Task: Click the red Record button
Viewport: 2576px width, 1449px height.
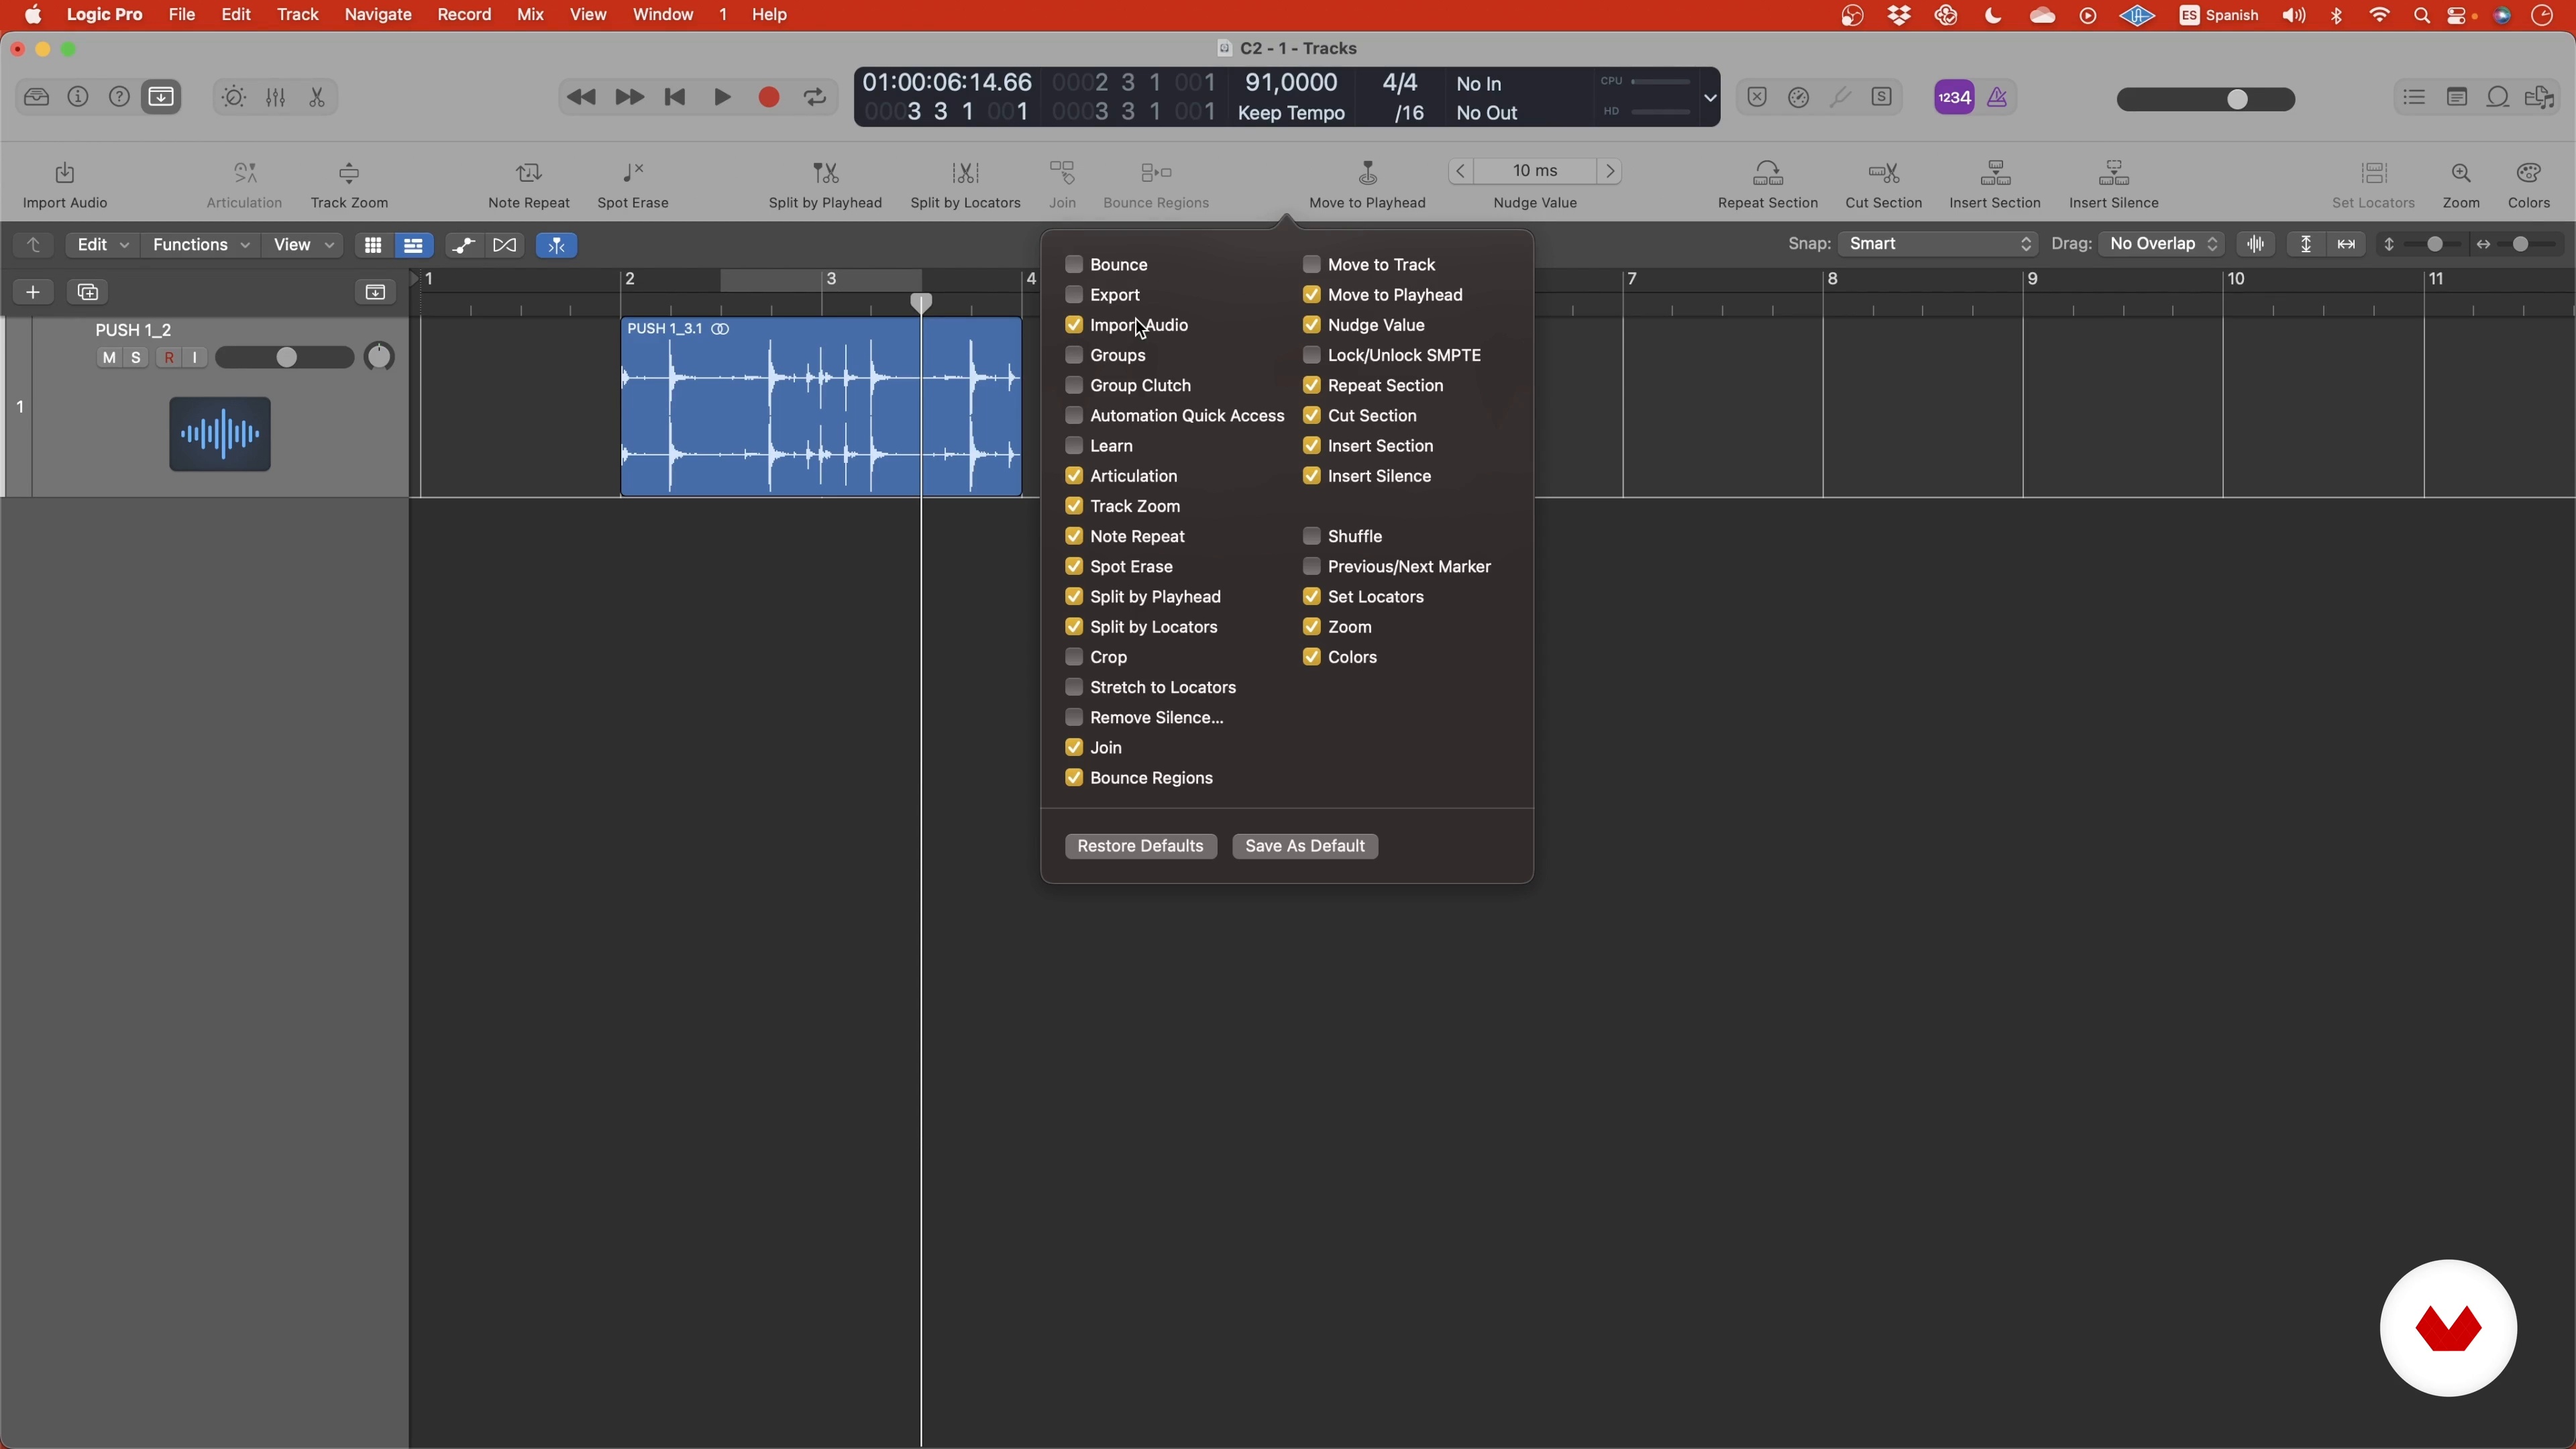Action: tap(769, 97)
